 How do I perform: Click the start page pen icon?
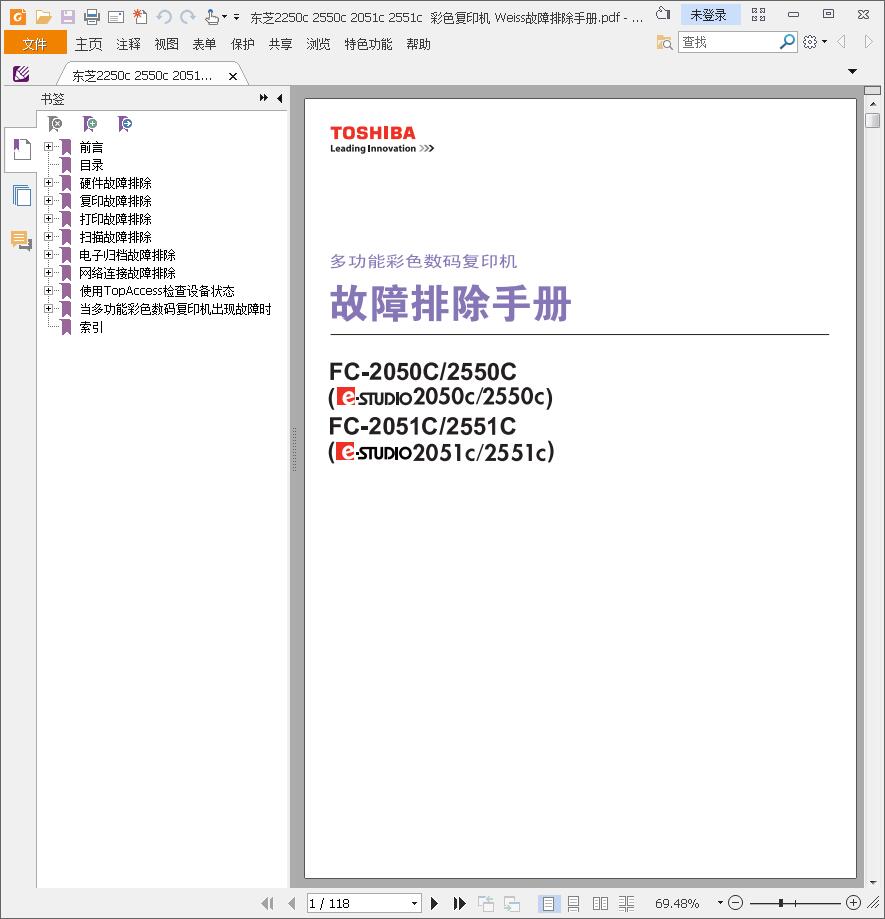(21, 74)
